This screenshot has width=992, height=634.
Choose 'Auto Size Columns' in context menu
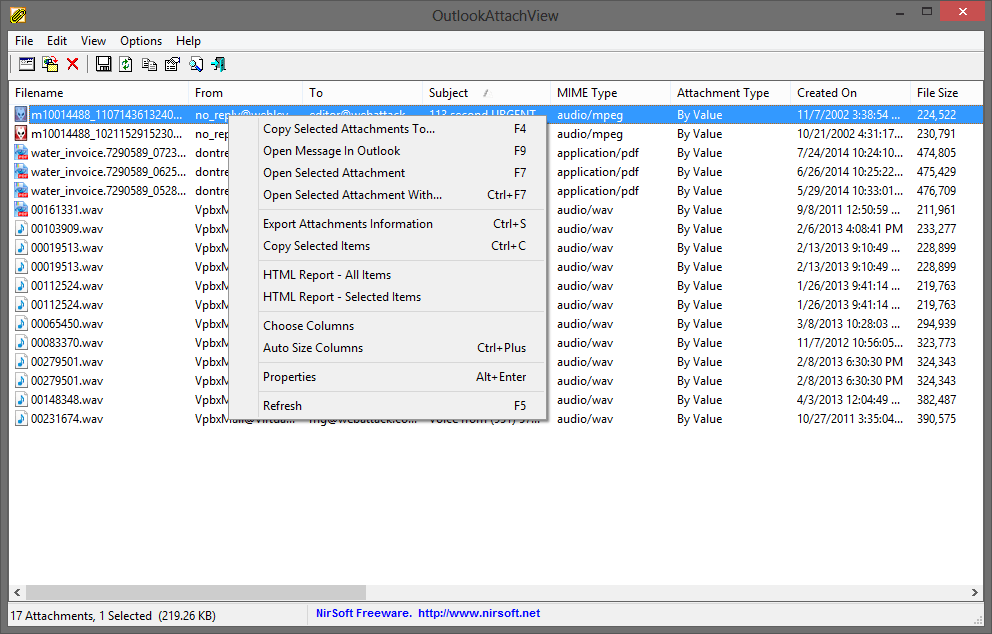coord(313,348)
